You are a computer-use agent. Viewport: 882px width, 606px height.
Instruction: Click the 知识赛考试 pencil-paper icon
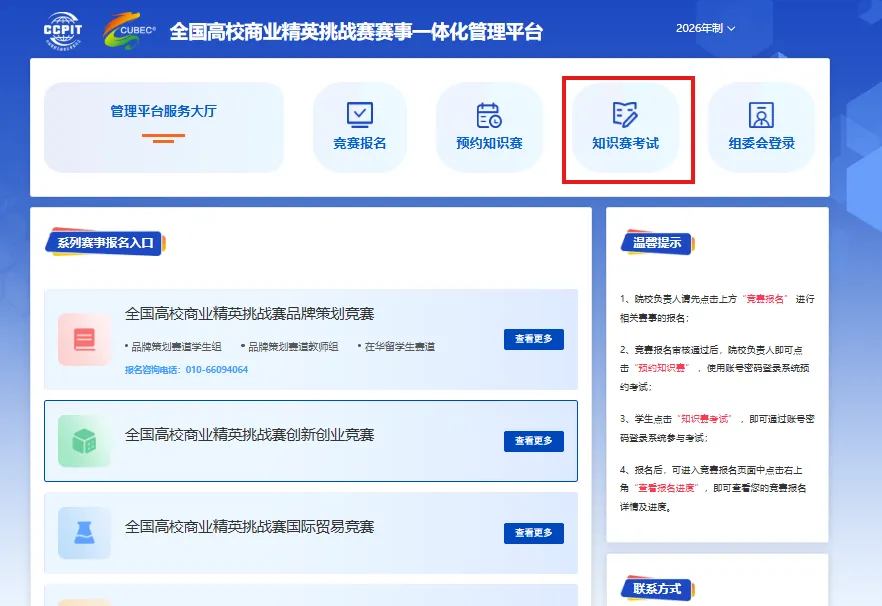(x=625, y=115)
